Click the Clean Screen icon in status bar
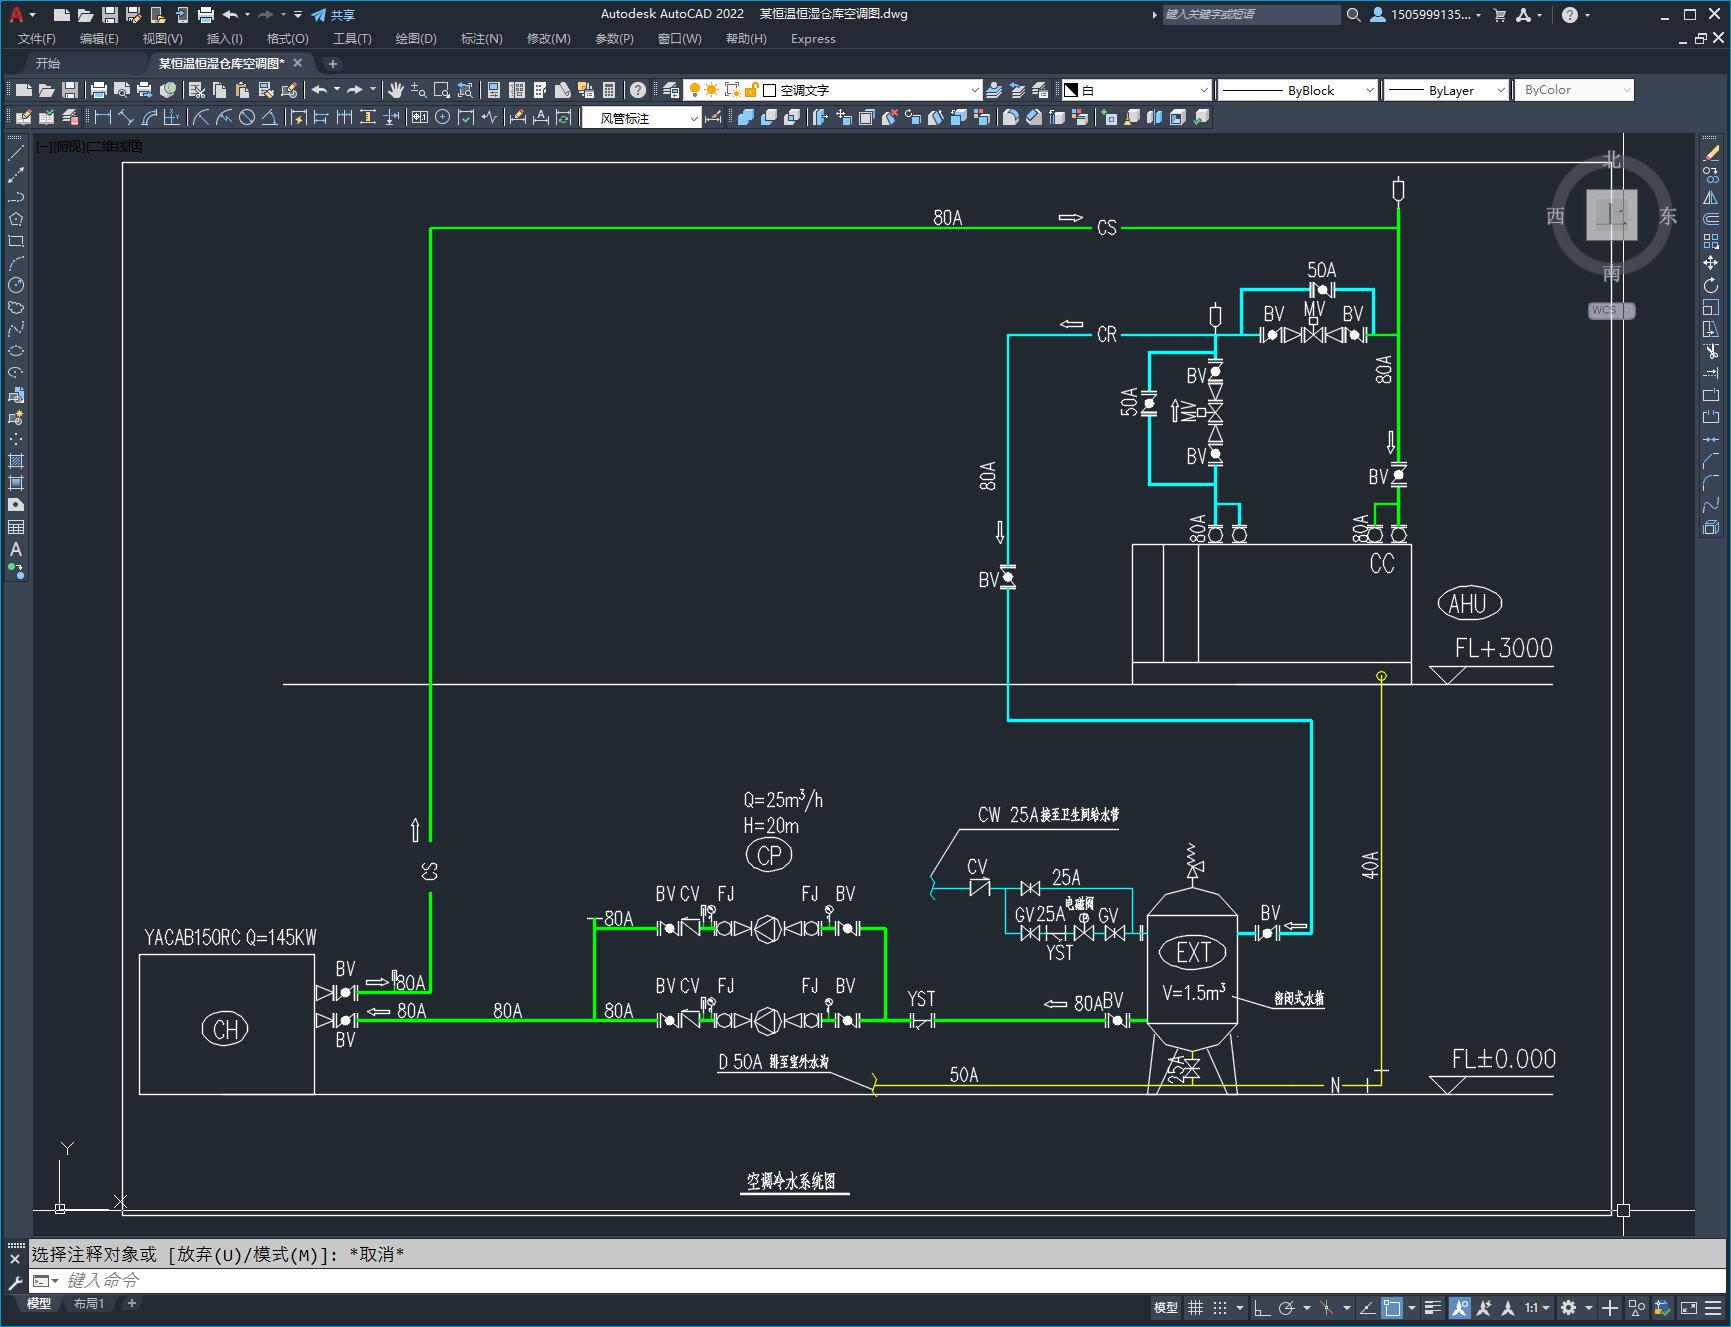The height and width of the screenshot is (1327, 1731). (1688, 1308)
